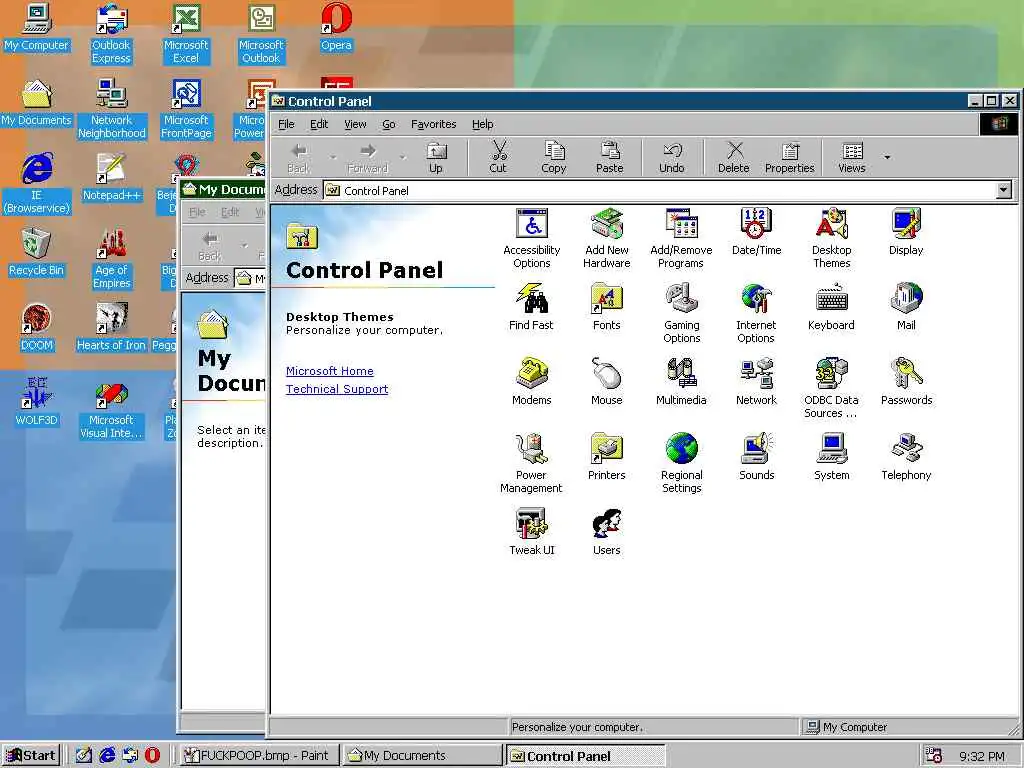Click the Delete toolbar button
Screen dimensions: 1024x768
tap(733, 158)
